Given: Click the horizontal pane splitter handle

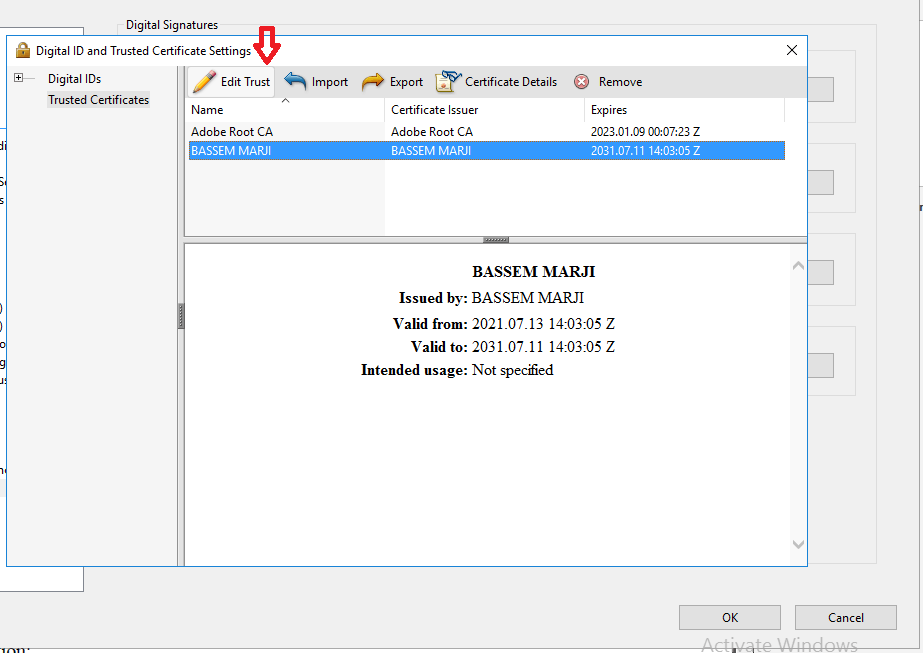Looking at the screenshot, I should pos(496,240).
